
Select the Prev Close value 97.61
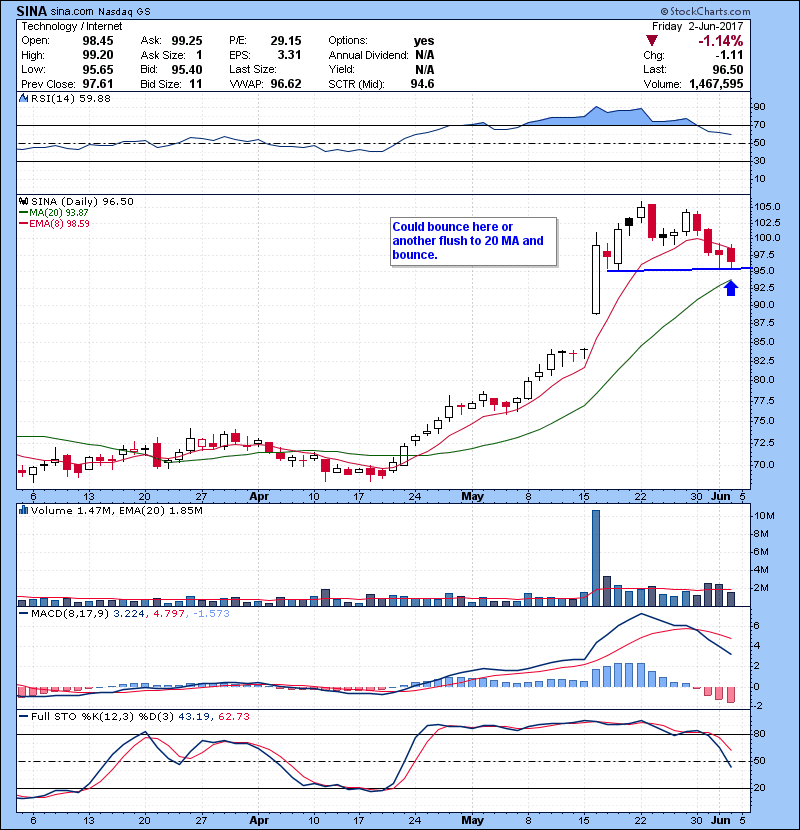coord(98,84)
